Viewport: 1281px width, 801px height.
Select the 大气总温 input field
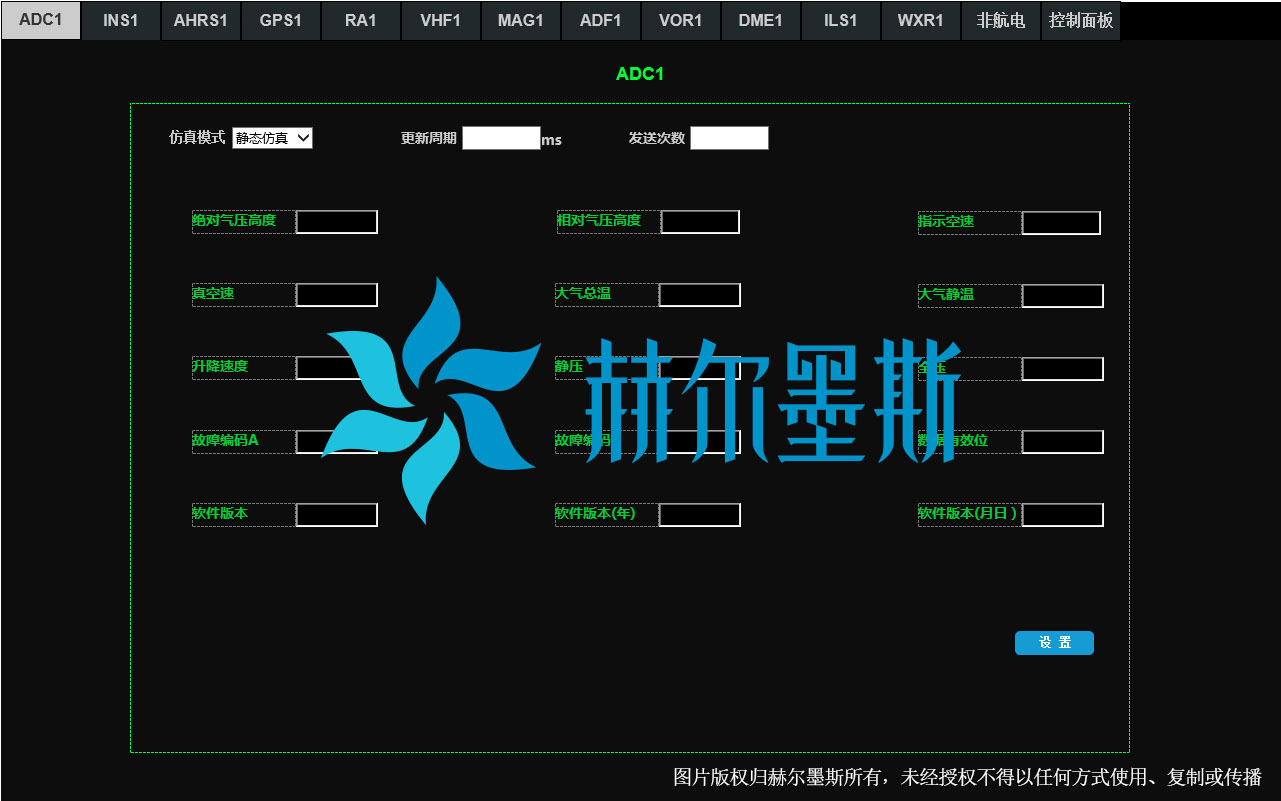pyautogui.click(x=700, y=295)
